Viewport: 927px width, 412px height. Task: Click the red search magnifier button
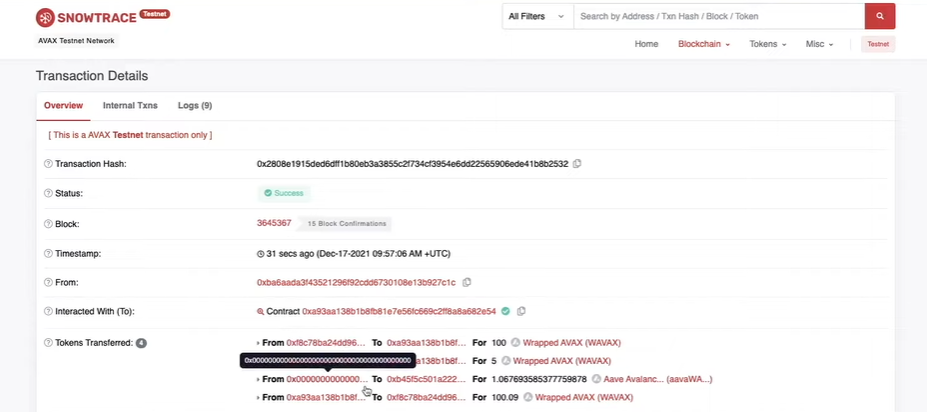tap(880, 17)
